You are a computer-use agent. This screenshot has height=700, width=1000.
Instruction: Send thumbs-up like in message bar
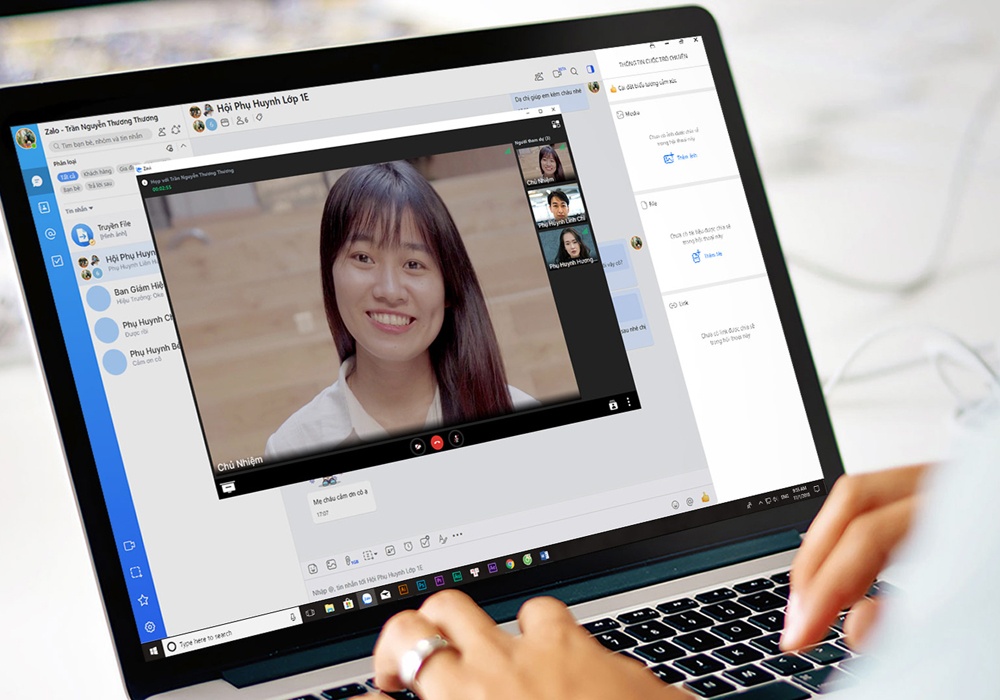704,497
